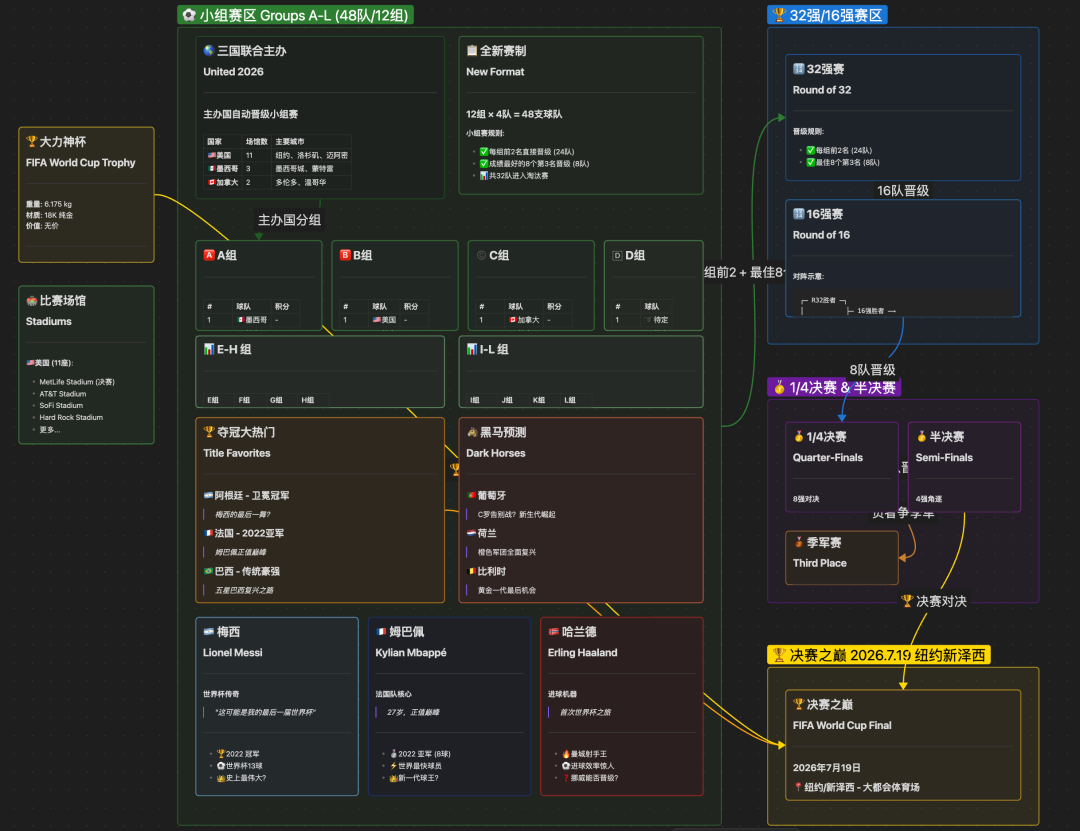1080x831 pixels.
Task: Click the AT&T Stadium list item
Action: (x=63, y=393)
